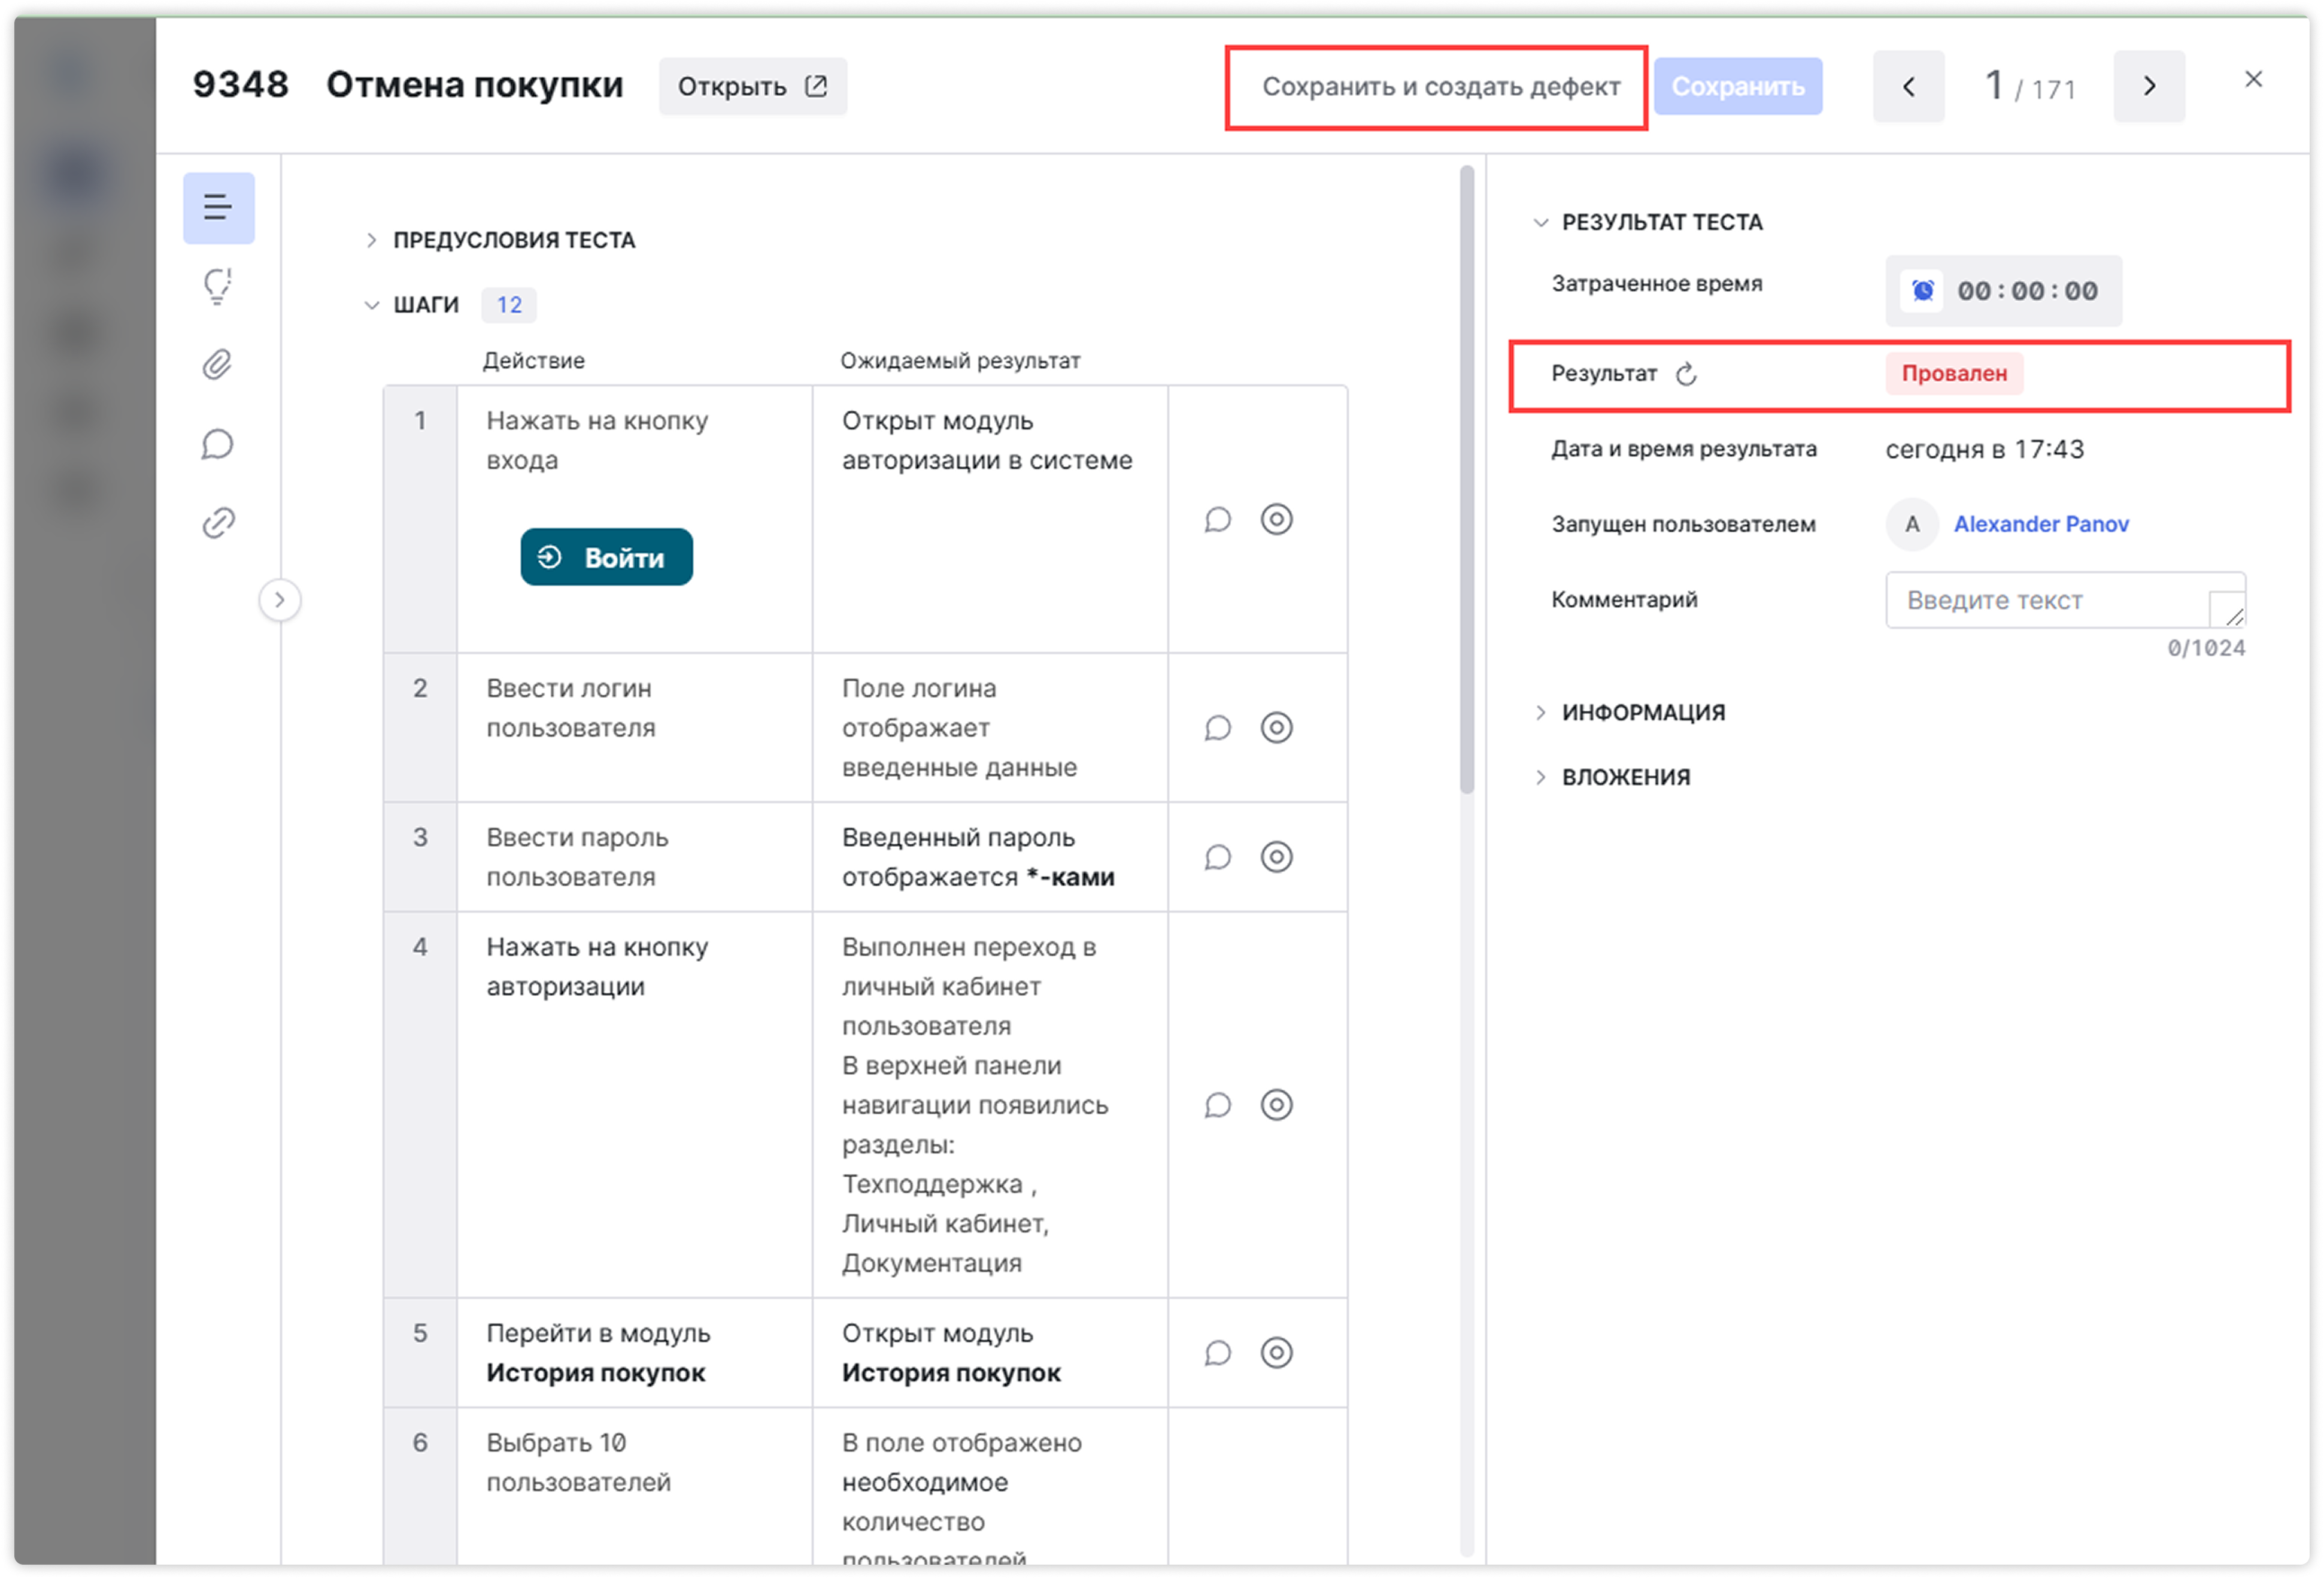The image size is (2324, 1579).
Task: Click the 1 / 171 page counter
Action: [2030, 86]
